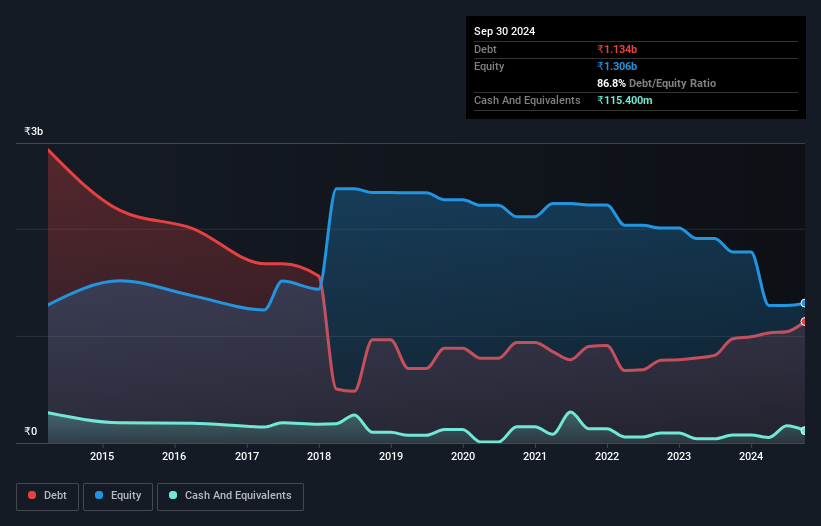This screenshot has height=526, width=821.
Task: Click the 2016 x-axis label
Action: pyautogui.click(x=174, y=456)
